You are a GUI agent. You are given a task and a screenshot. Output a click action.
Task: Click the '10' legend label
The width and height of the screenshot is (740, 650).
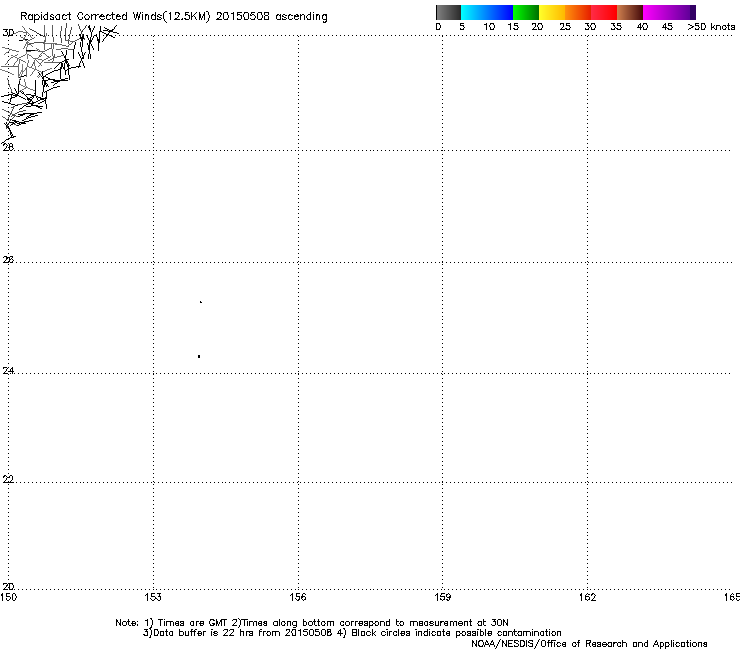(x=489, y=27)
